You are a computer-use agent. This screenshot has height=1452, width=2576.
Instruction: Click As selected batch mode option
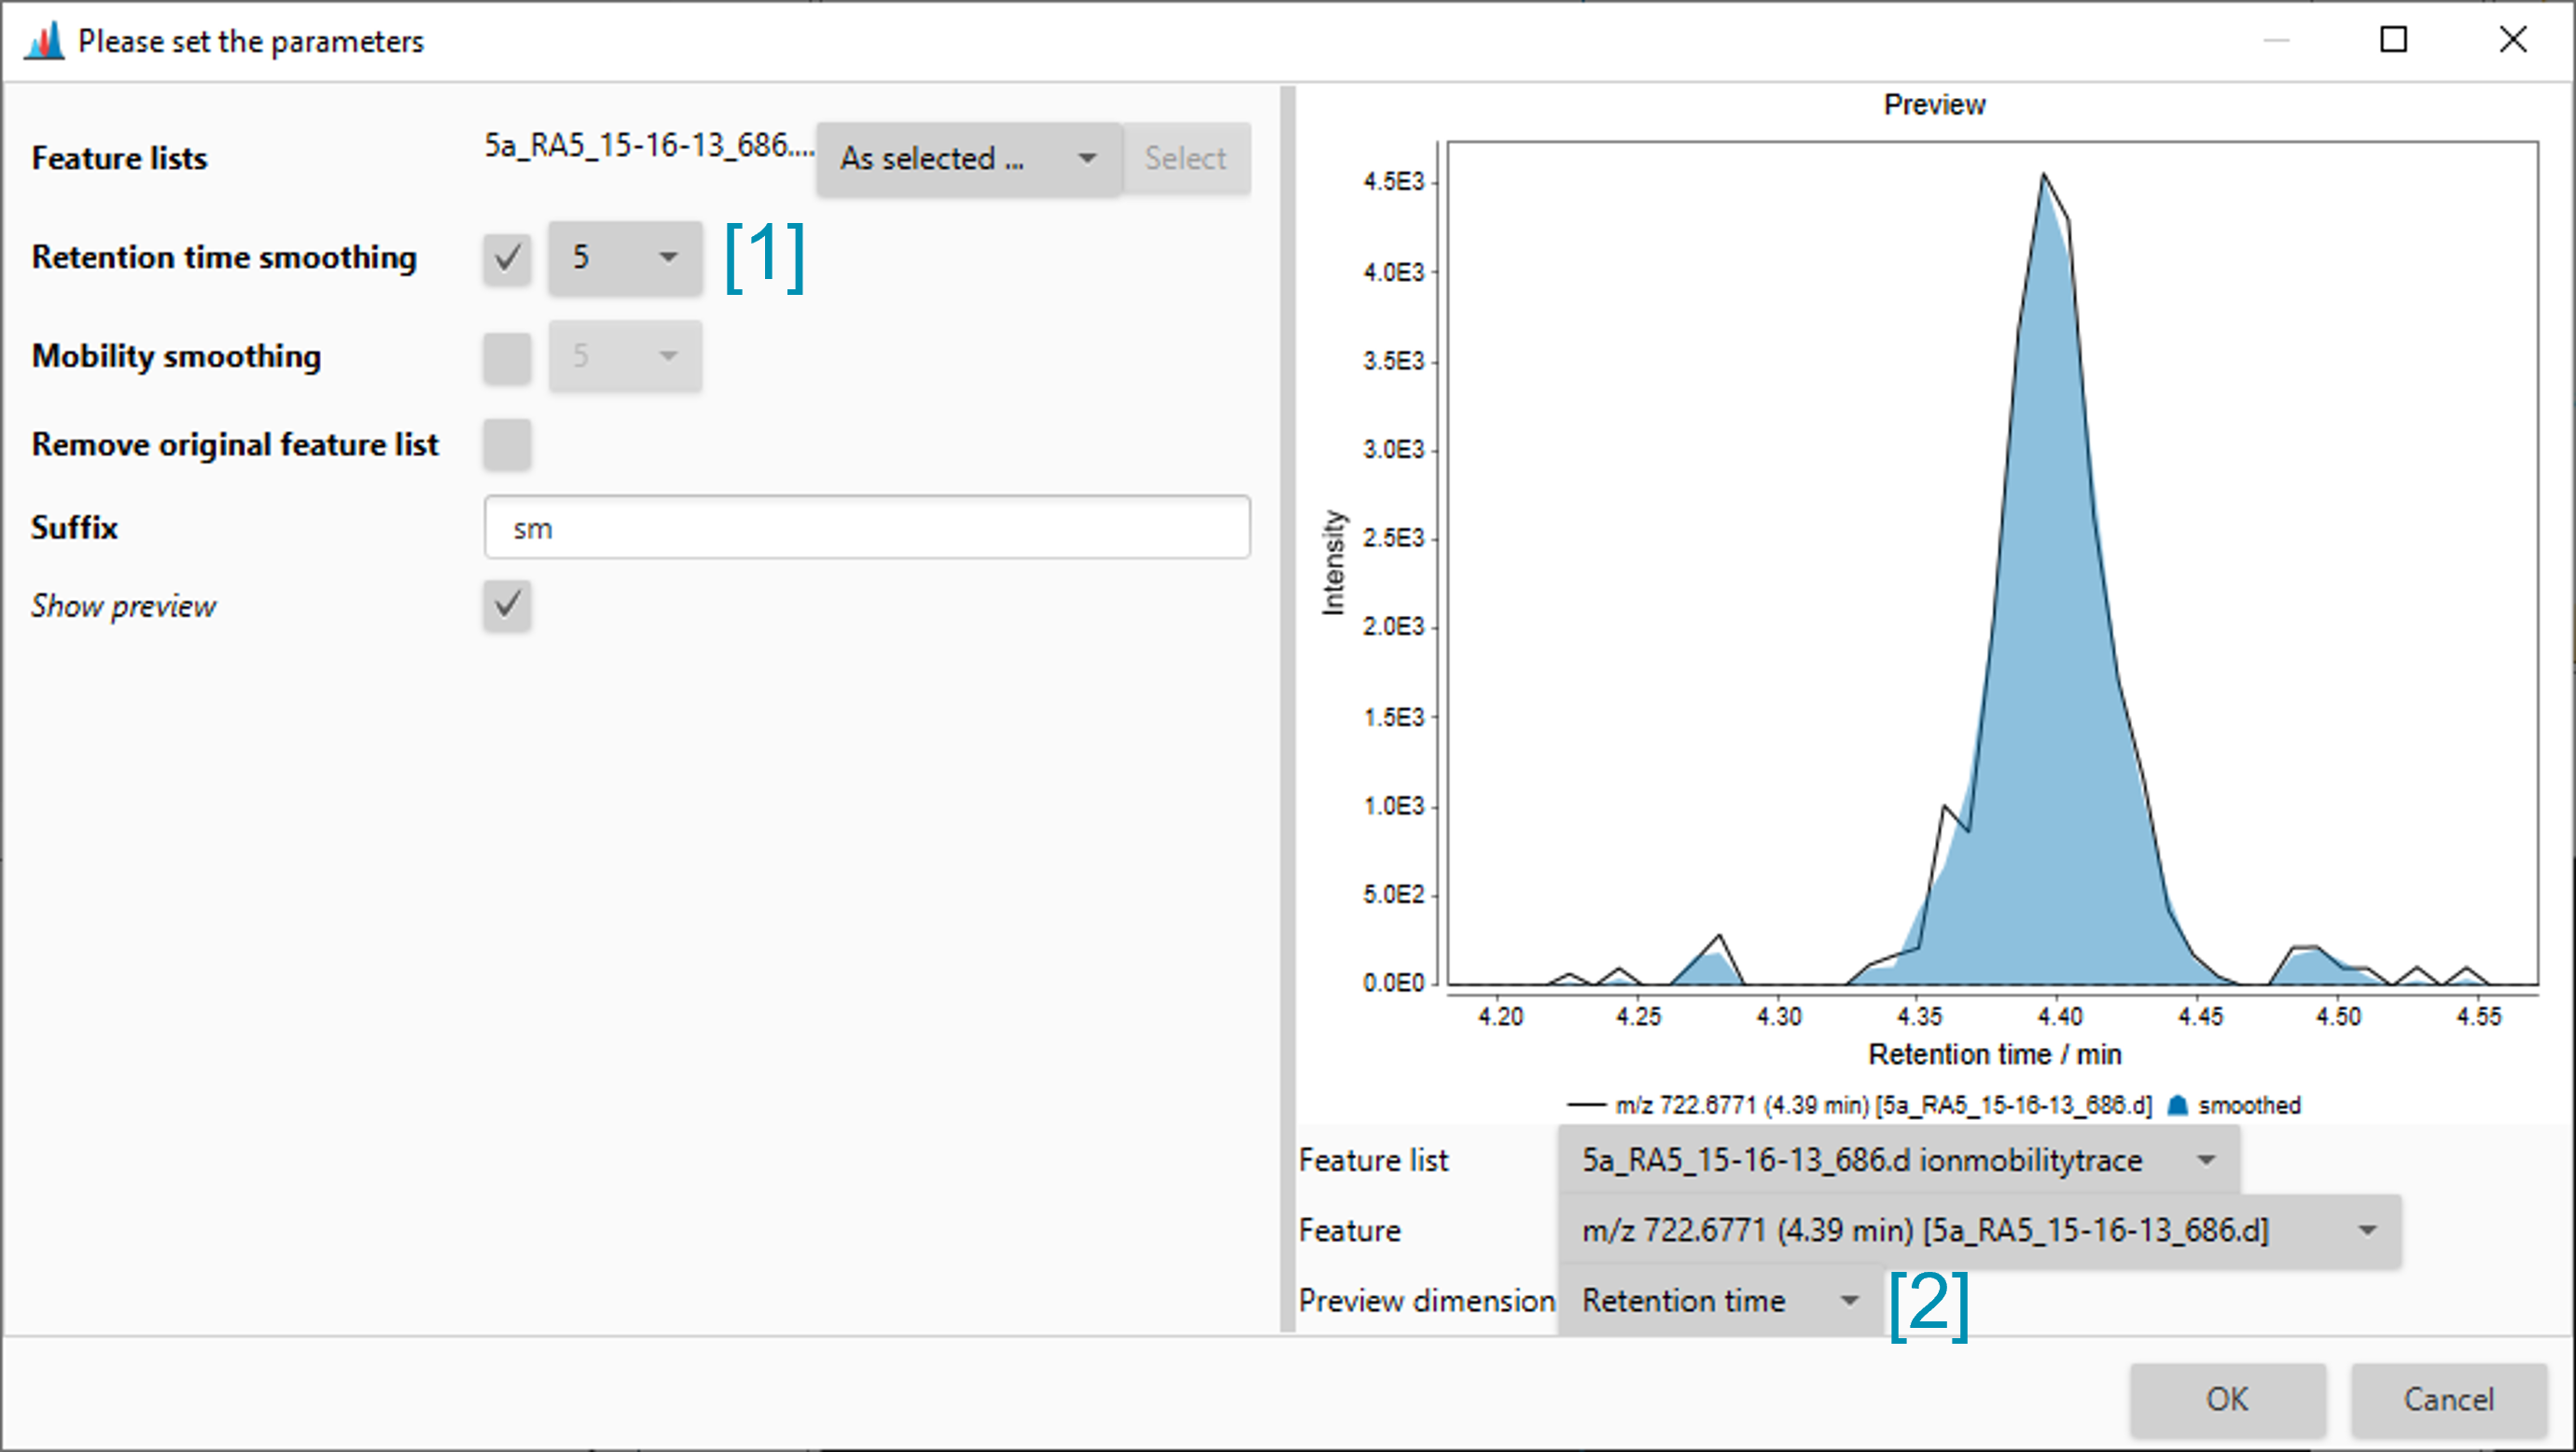977,158
